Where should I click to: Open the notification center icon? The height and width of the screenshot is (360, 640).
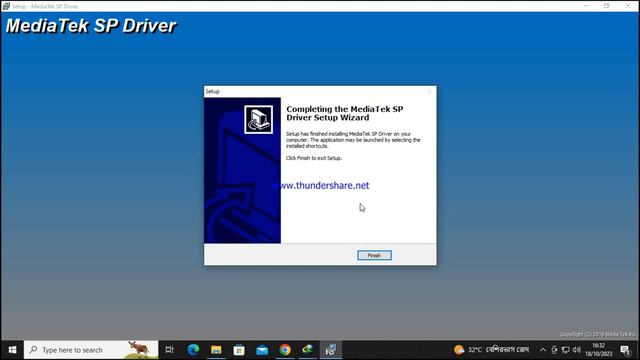tap(625, 350)
